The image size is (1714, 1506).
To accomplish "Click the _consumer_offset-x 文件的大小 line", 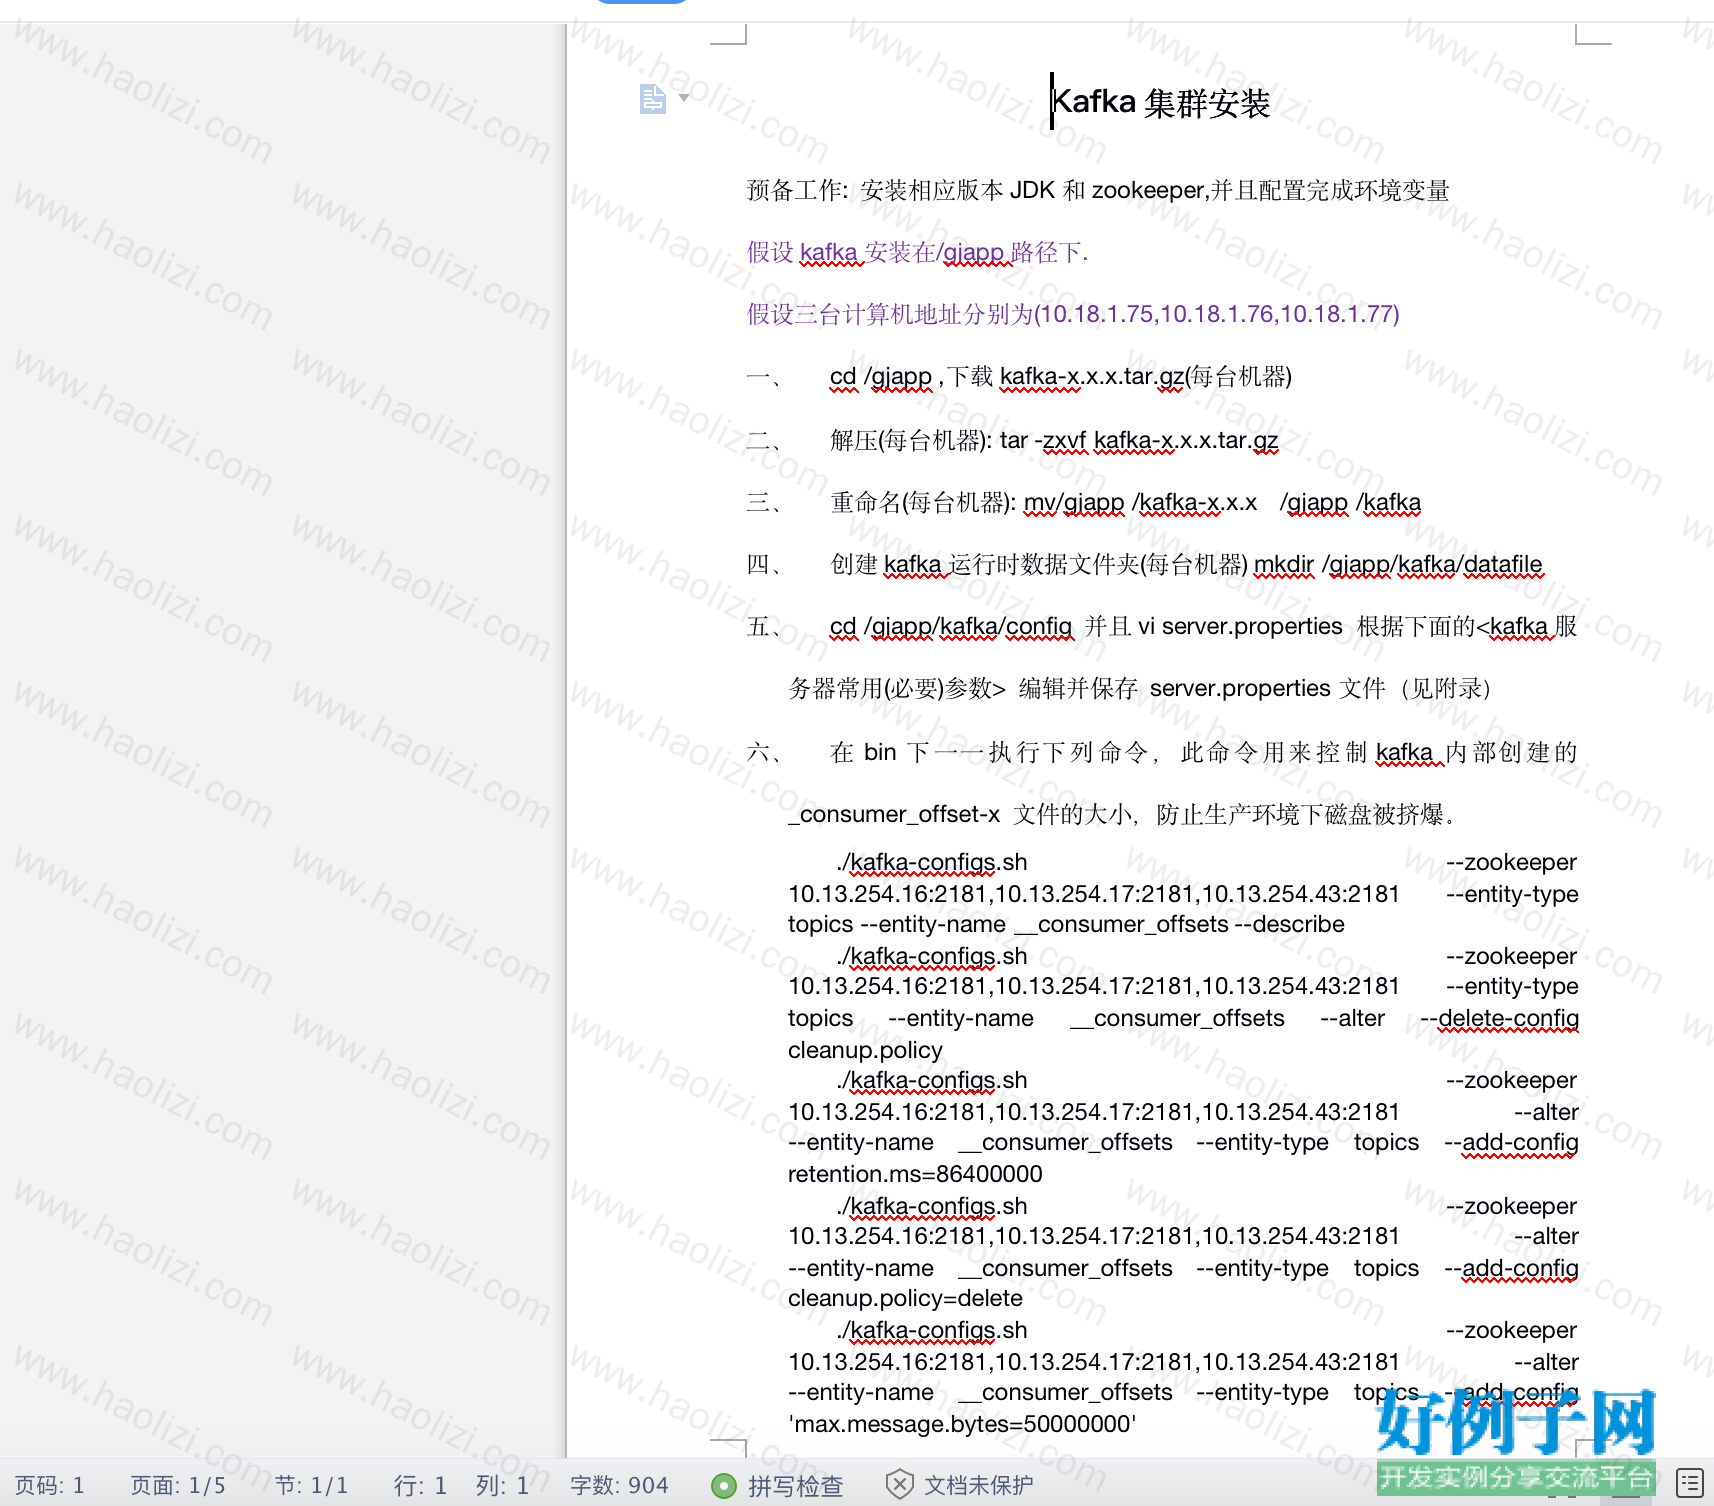I will click(1121, 814).
